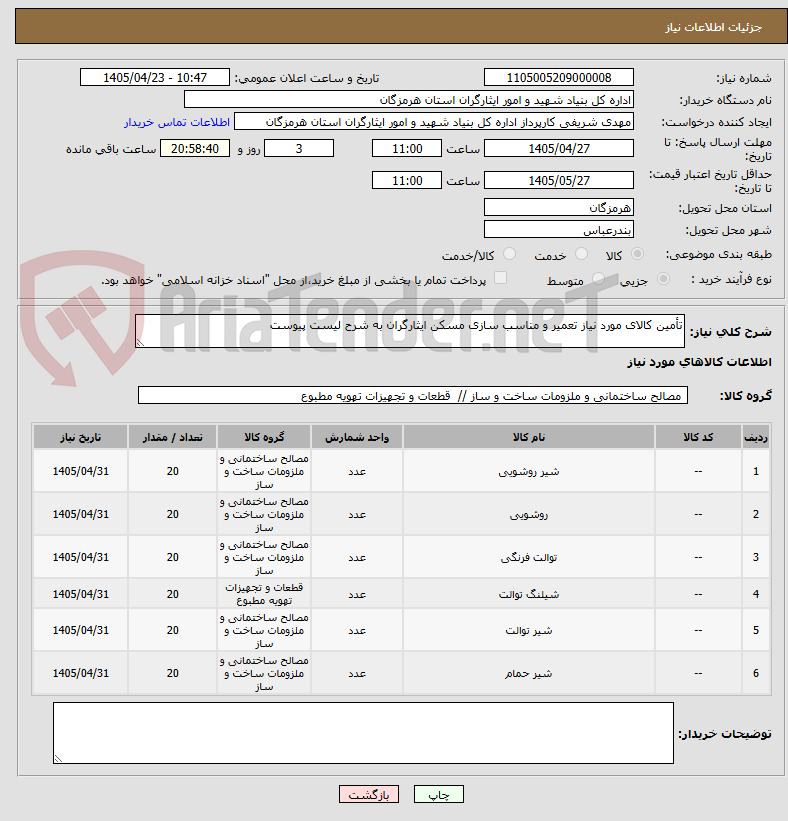Click the public announcement date field 1405/04/23 - 10:47

pos(154,77)
